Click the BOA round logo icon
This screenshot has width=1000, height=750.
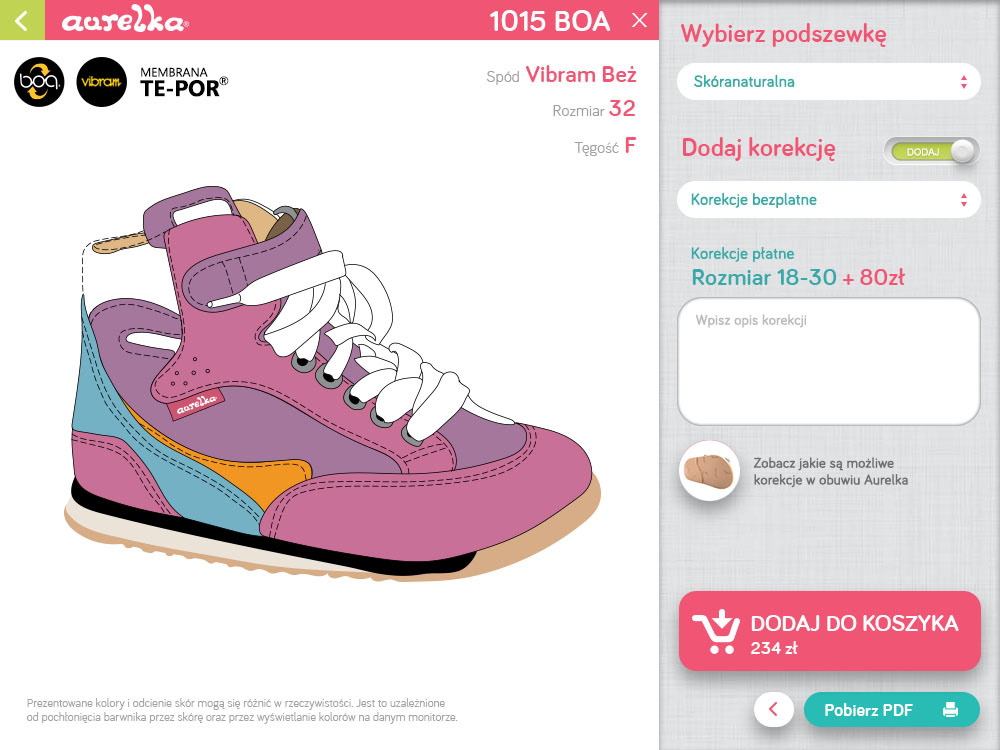tap(39, 82)
